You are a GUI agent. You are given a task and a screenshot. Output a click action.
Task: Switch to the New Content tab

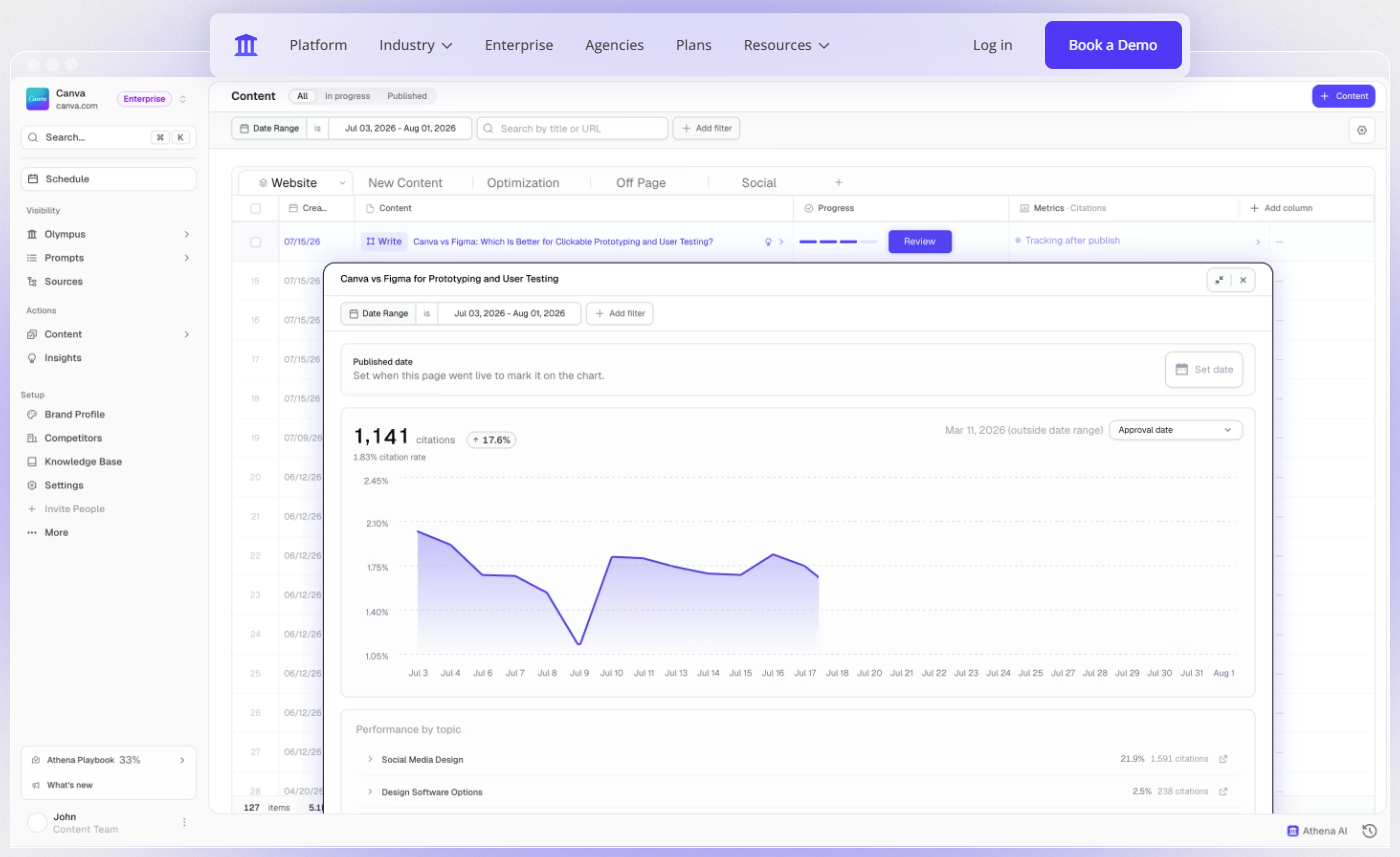[405, 183]
